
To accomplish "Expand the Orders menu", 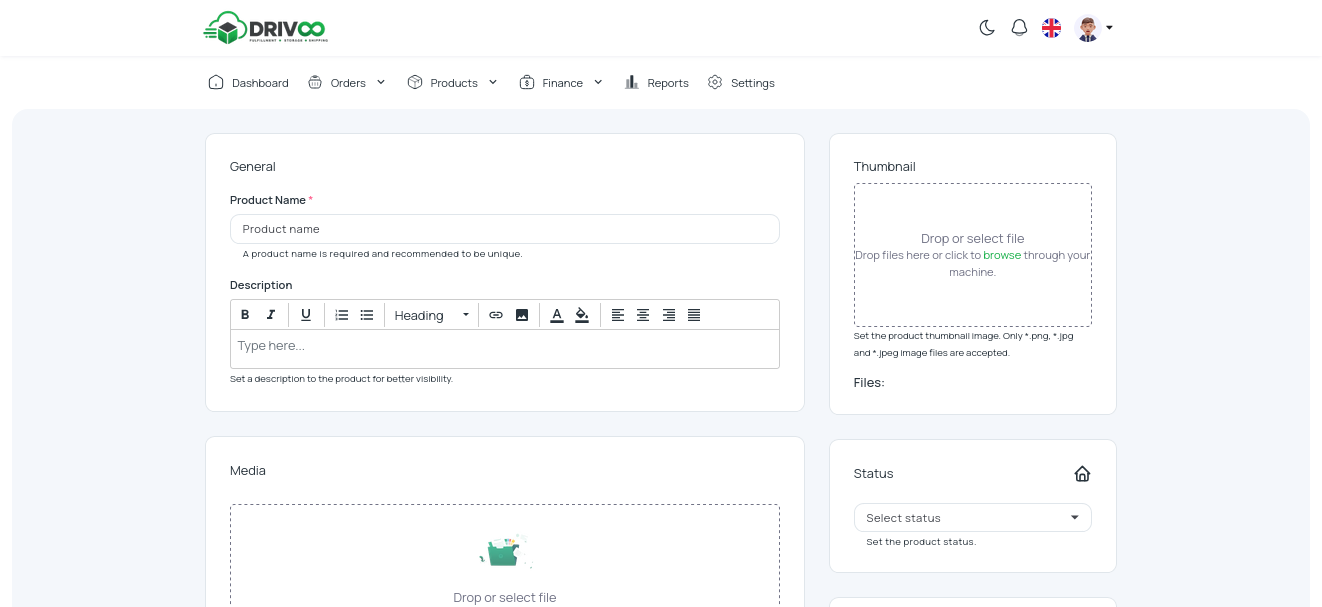I will coord(346,83).
